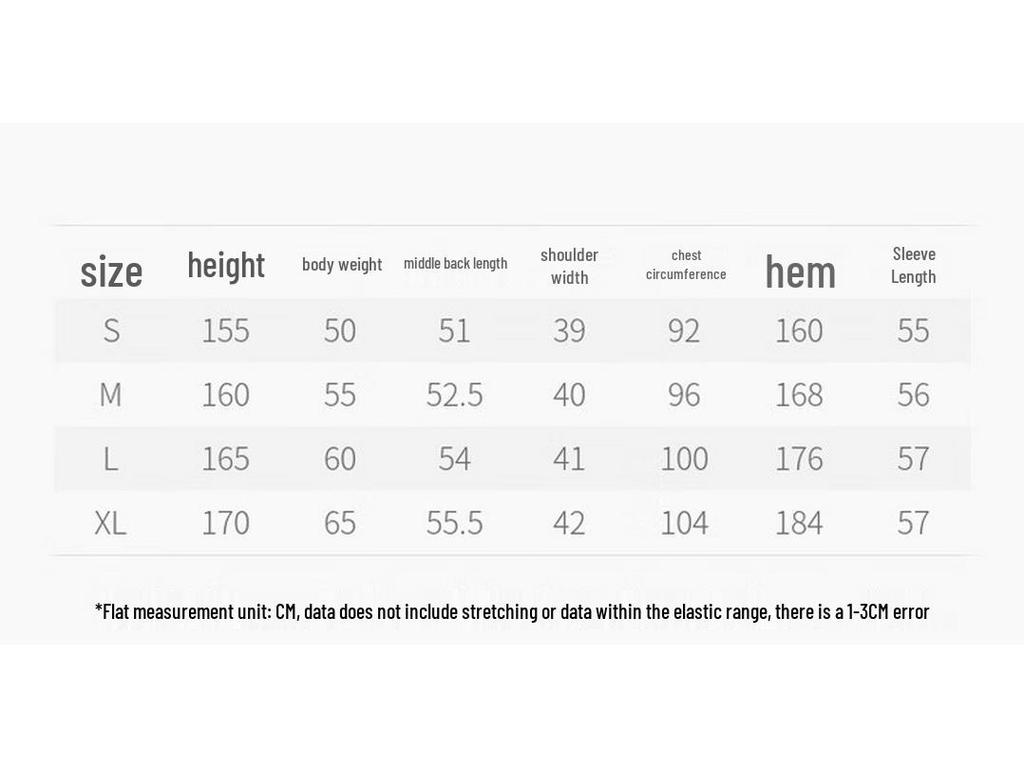Click the L size row label

click(x=110, y=458)
